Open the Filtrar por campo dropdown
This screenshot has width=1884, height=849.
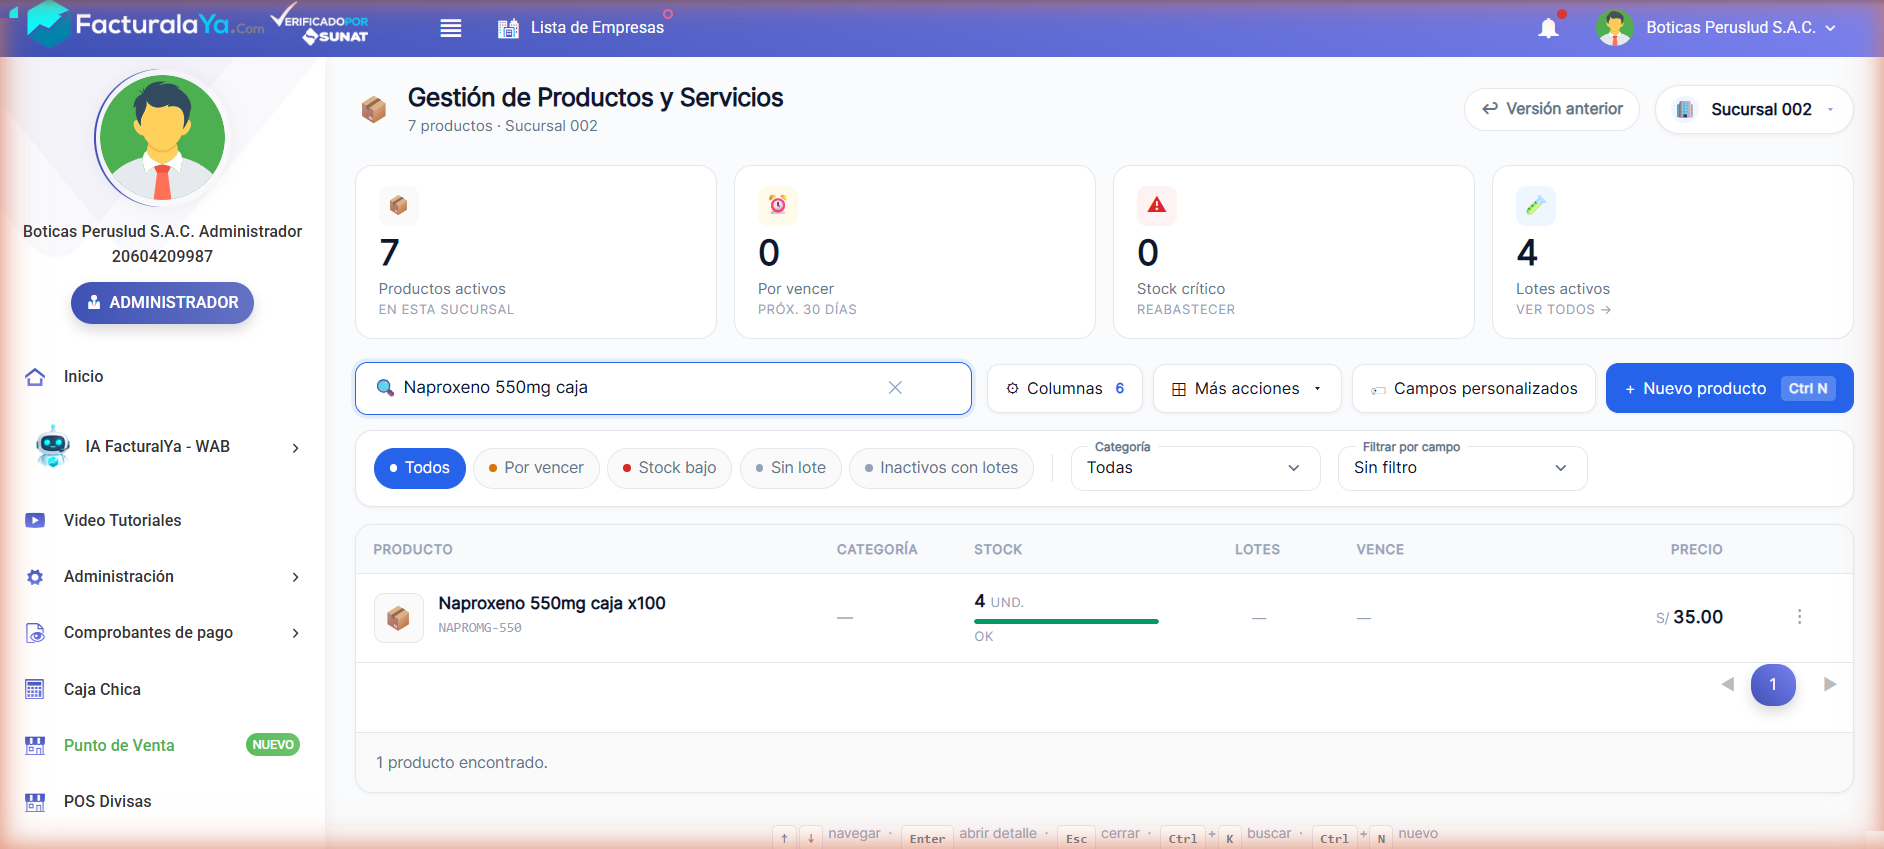click(x=1462, y=468)
